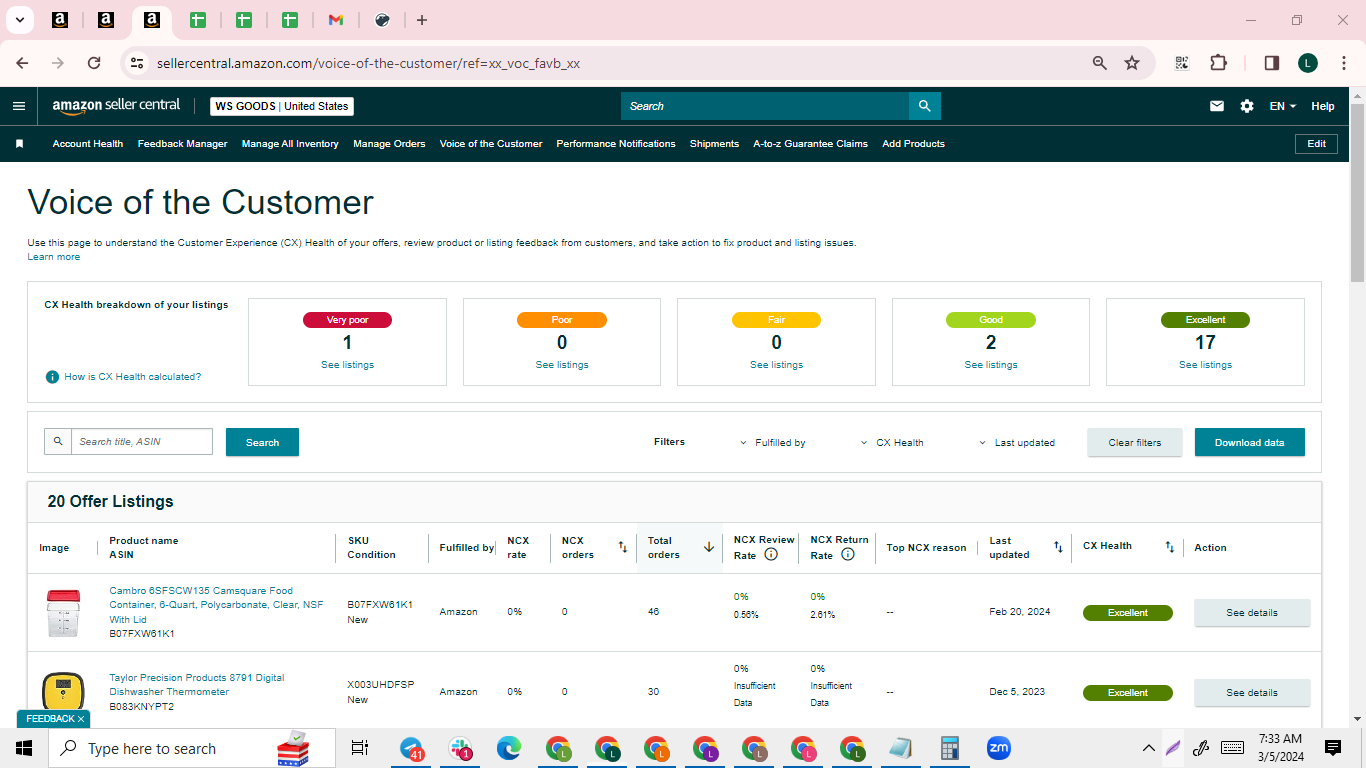Open the Seller Central hamburger menu
Viewport: 1366px width, 768px height.
click(18, 106)
